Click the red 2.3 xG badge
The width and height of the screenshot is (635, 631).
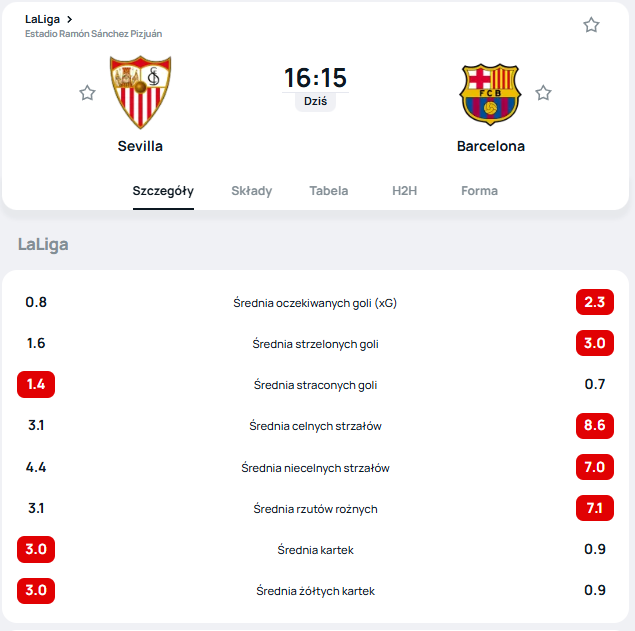click(594, 302)
